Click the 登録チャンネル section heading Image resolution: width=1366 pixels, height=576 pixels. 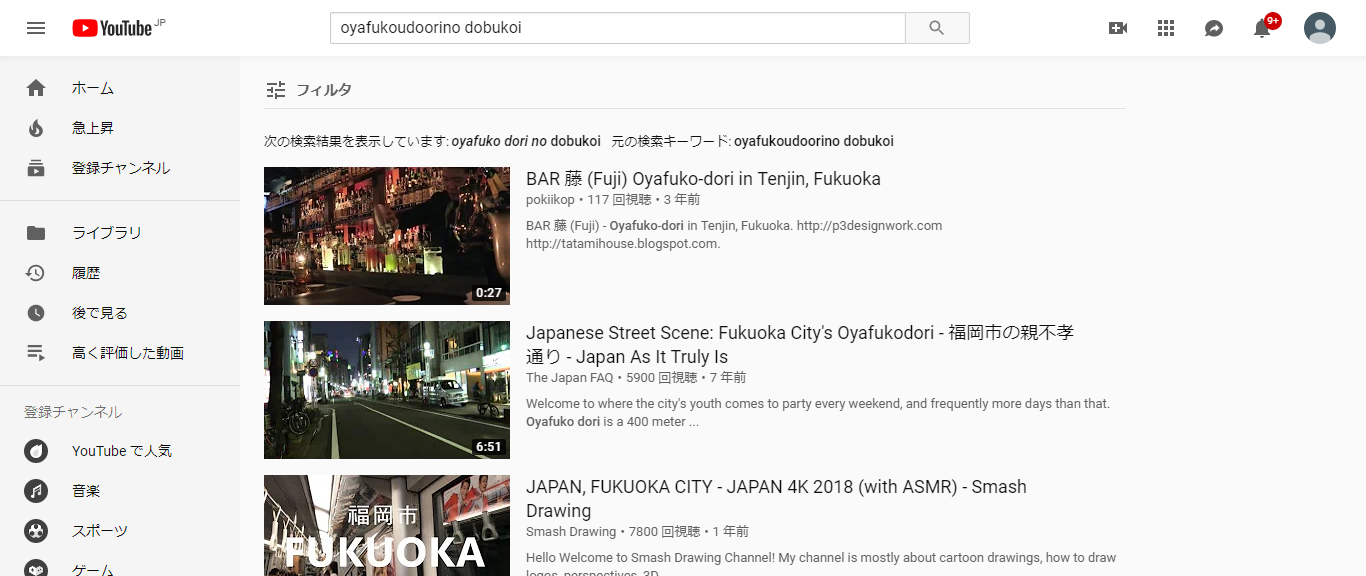[x=73, y=412]
